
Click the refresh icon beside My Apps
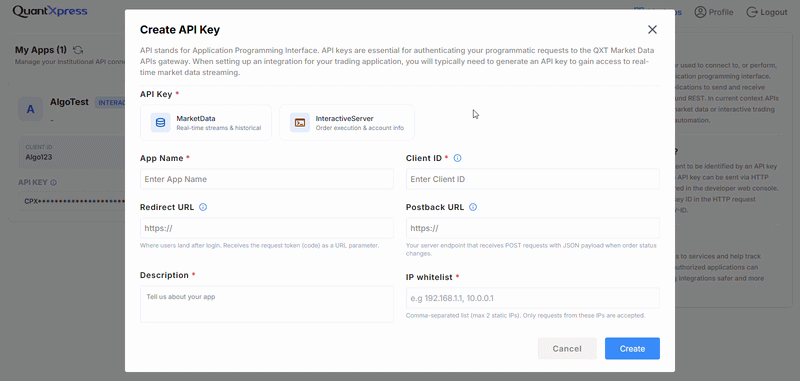[x=78, y=50]
